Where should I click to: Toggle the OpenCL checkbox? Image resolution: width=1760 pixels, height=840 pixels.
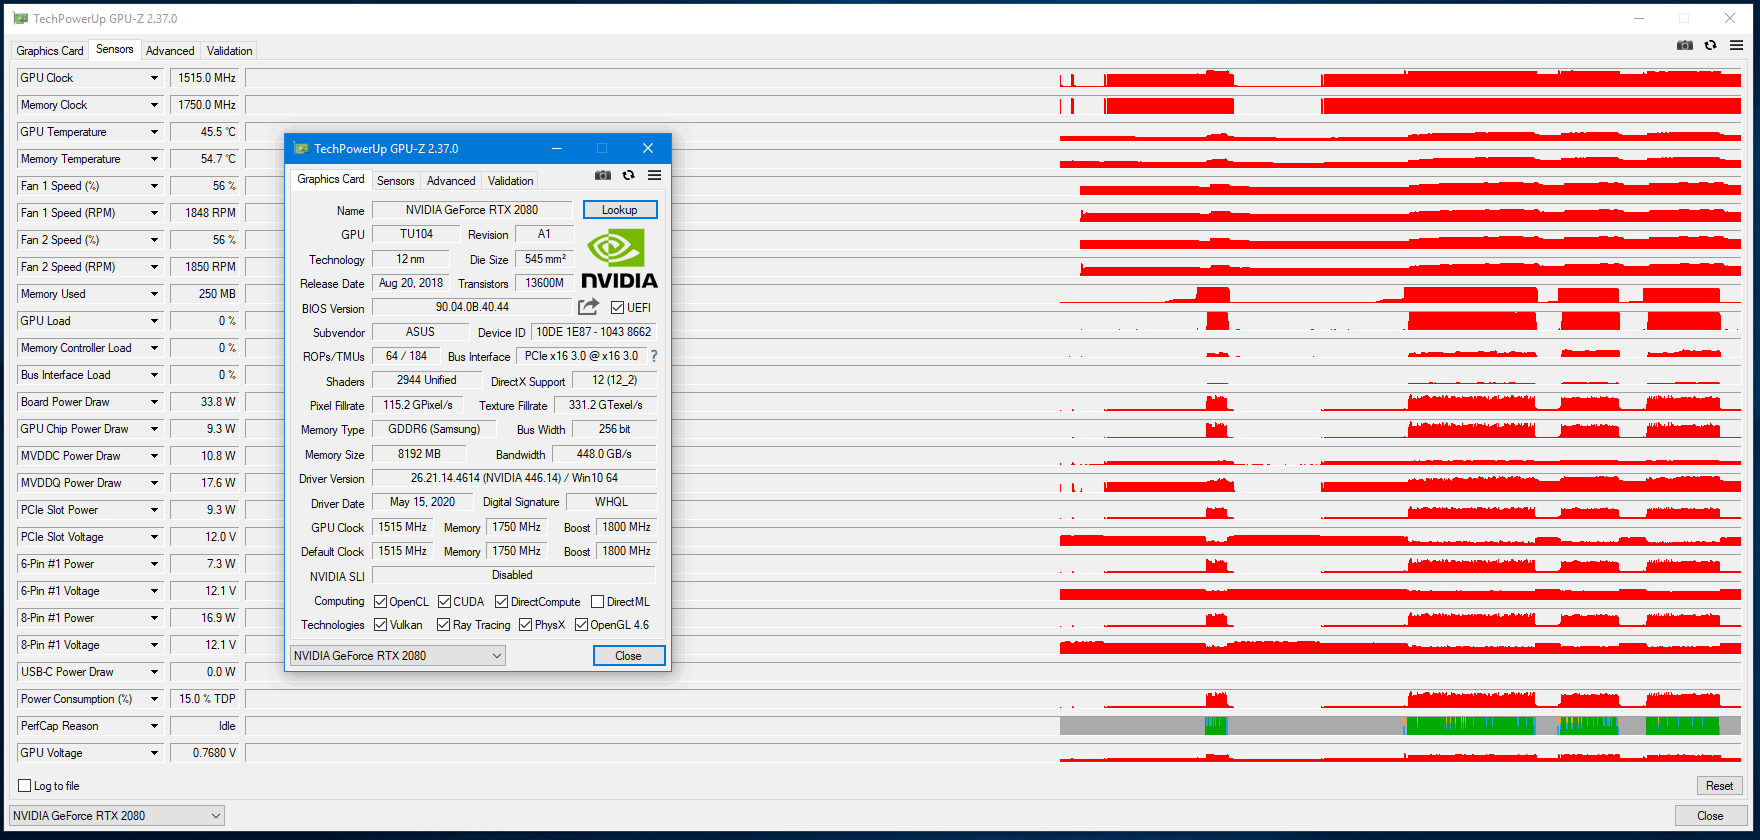tap(381, 602)
